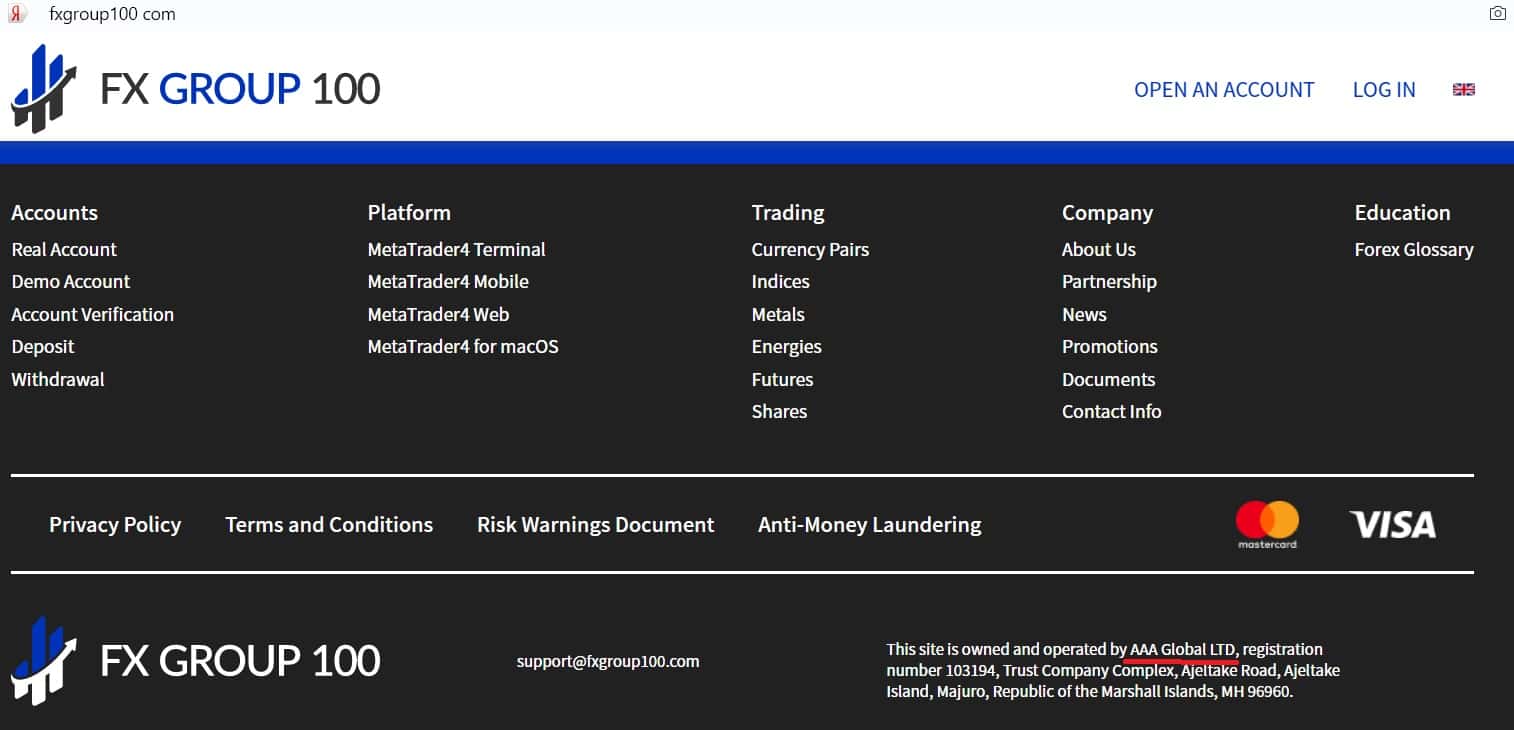This screenshot has height=730, width=1514.
Task: Click the UK flag language icon
Action: [1464, 90]
